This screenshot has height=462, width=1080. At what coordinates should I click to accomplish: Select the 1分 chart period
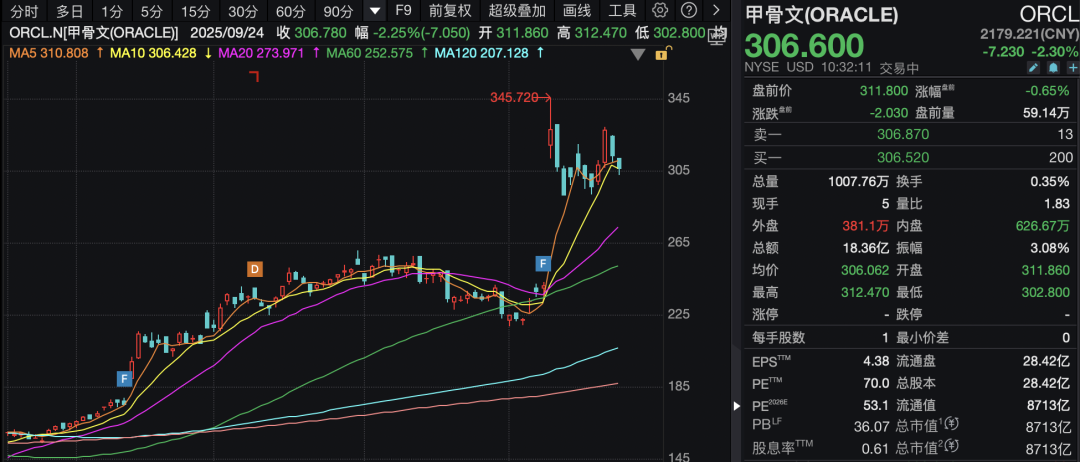click(x=112, y=10)
